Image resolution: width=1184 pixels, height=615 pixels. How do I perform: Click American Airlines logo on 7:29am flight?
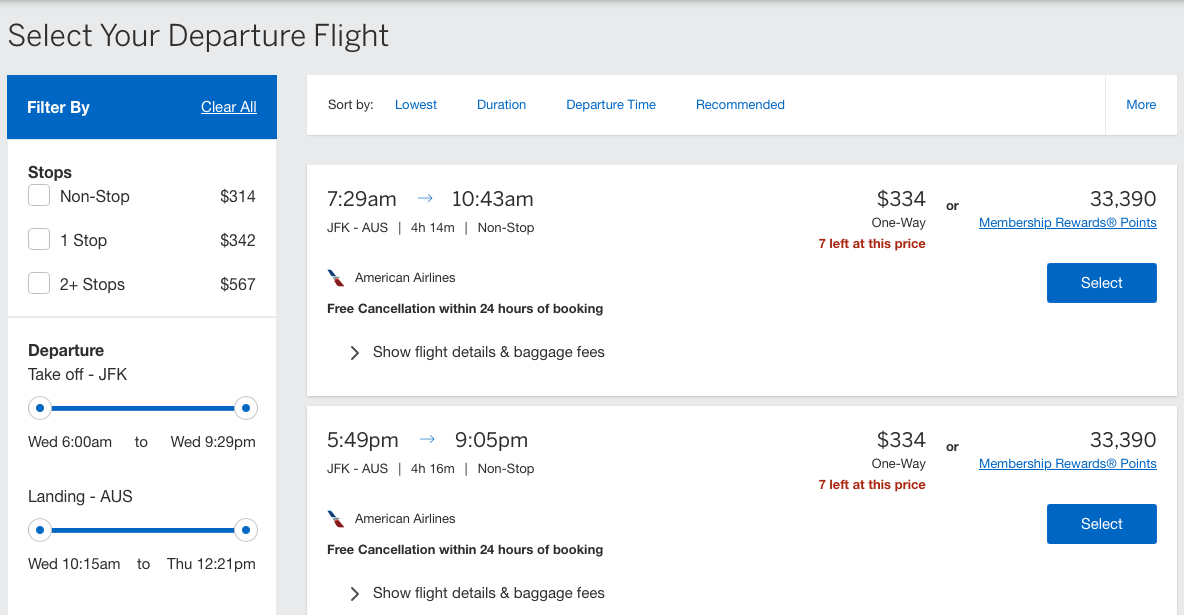pyautogui.click(x=336, y=278)
